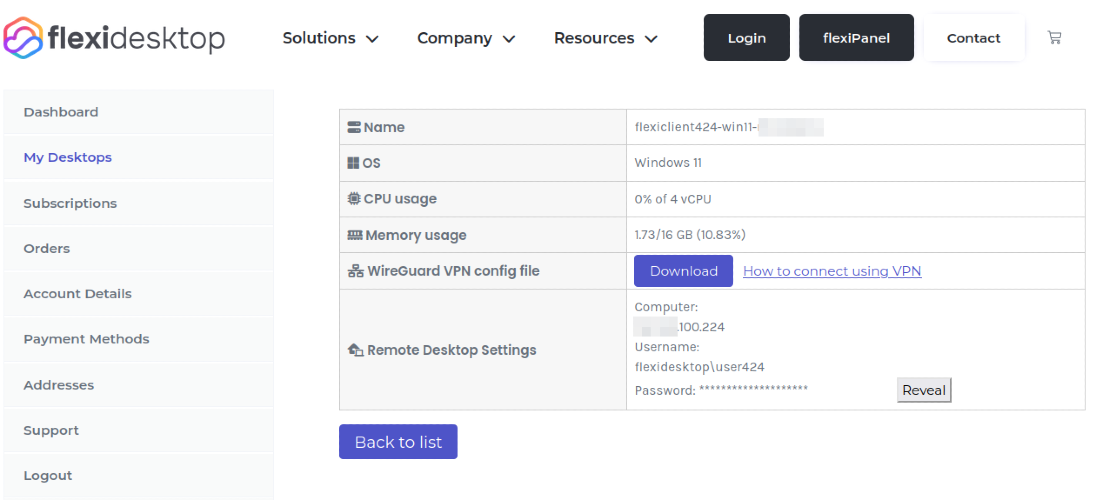Download the WireGuard VPN config file
1096x500 pixels.
[683, 271]
